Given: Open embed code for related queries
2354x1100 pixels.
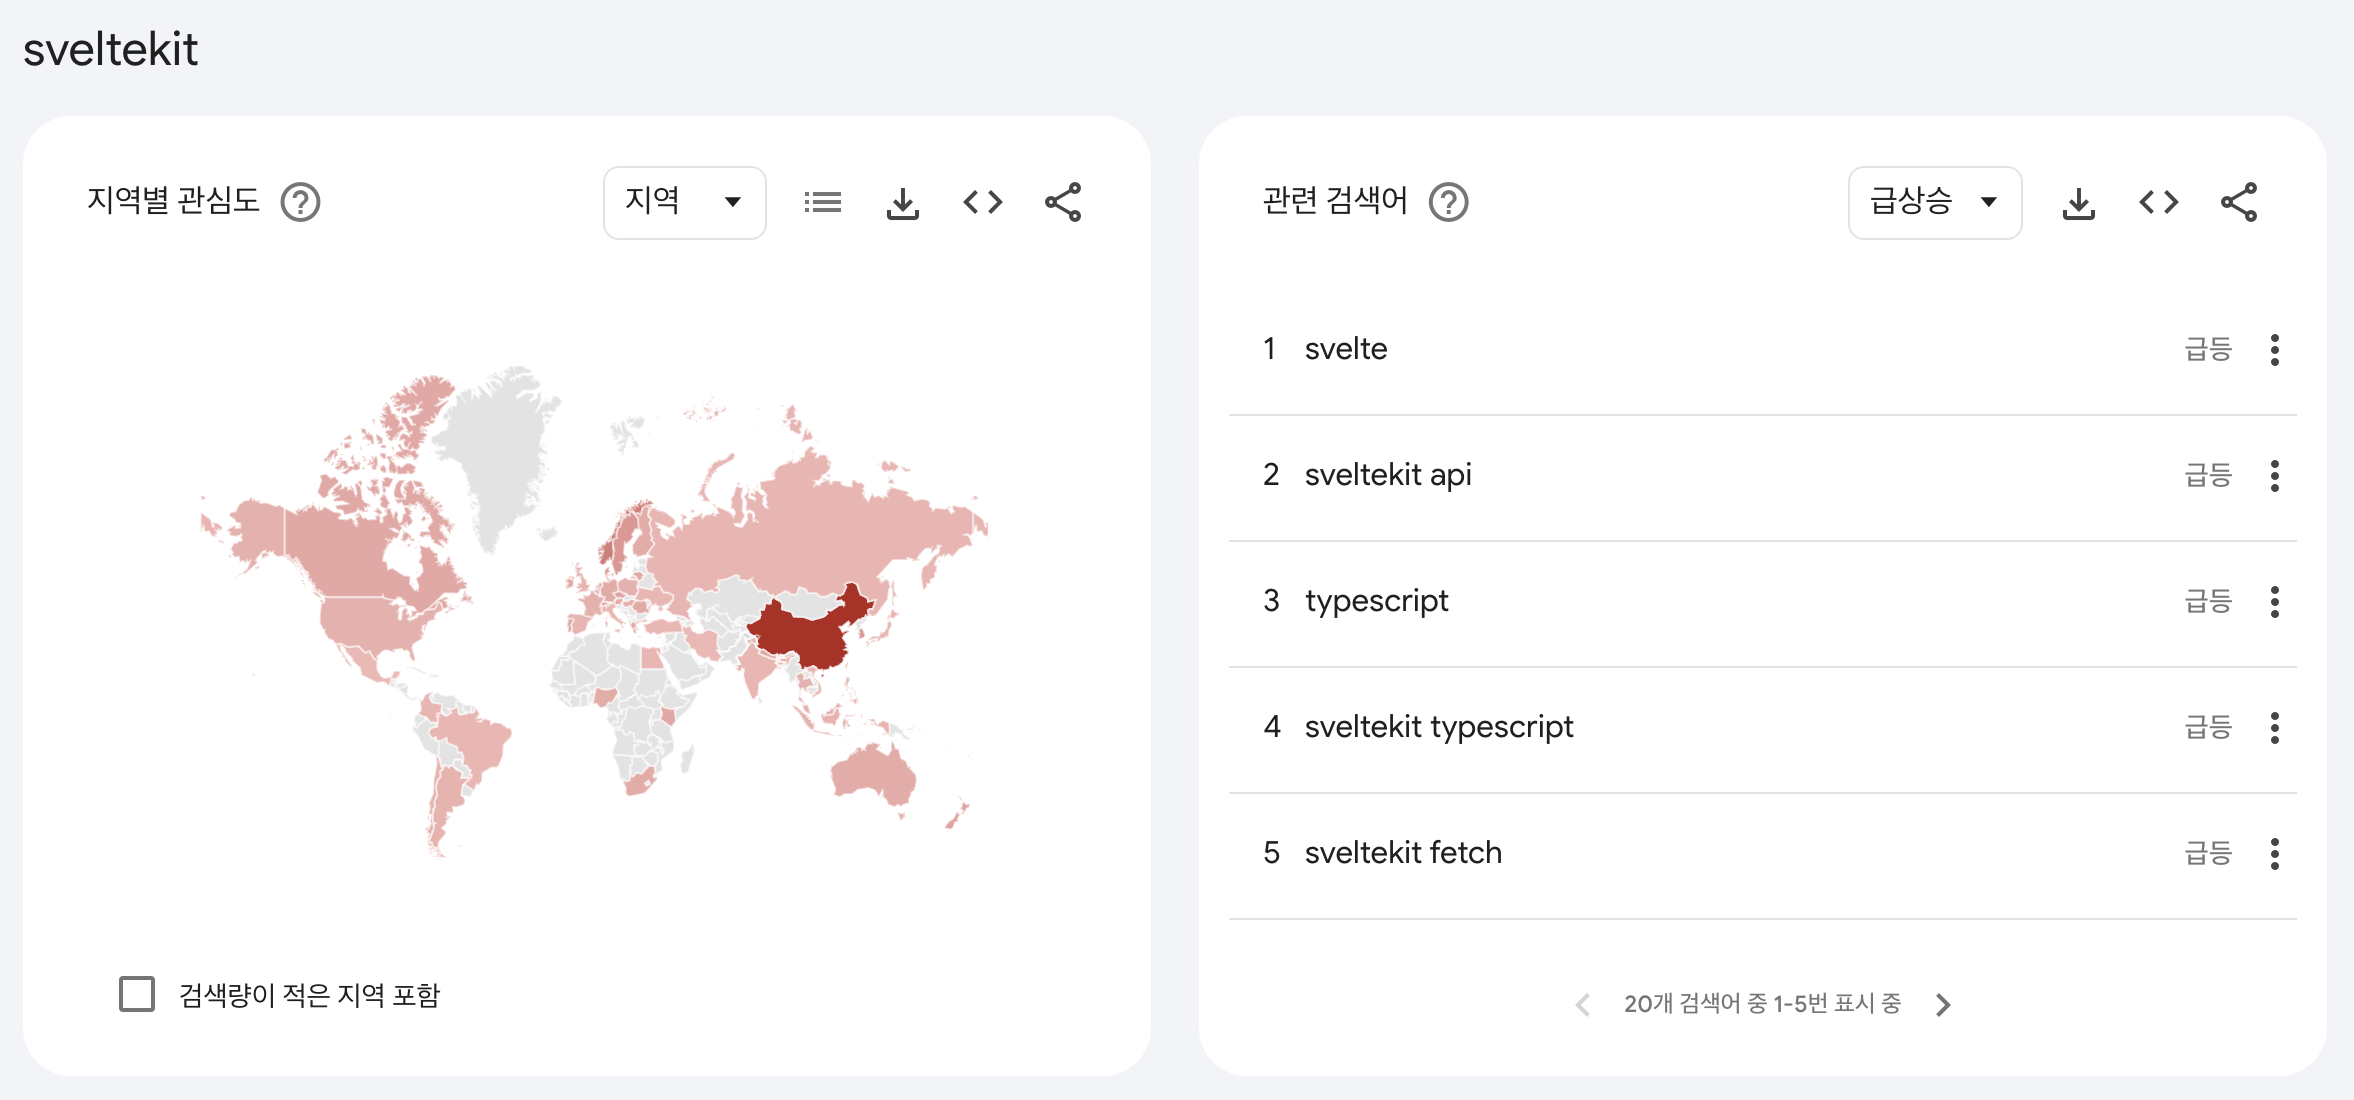Looking at the screenshot, I should click(2158, 203).
